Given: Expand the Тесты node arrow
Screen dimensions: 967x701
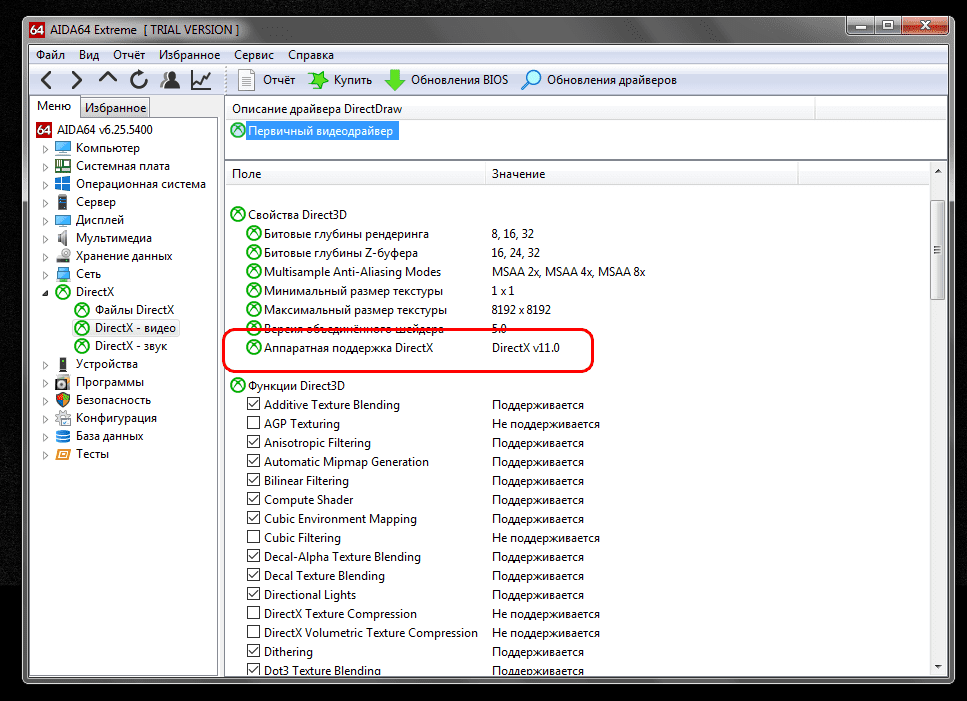Looking at the screenshot, I should click(x=45, y=455).
